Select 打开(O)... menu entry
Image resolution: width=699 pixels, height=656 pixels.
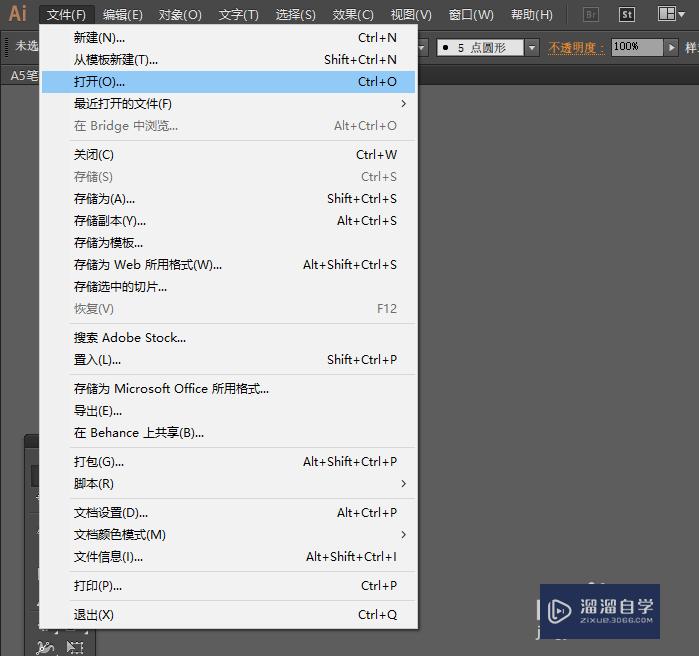click(x=228, y=82)
